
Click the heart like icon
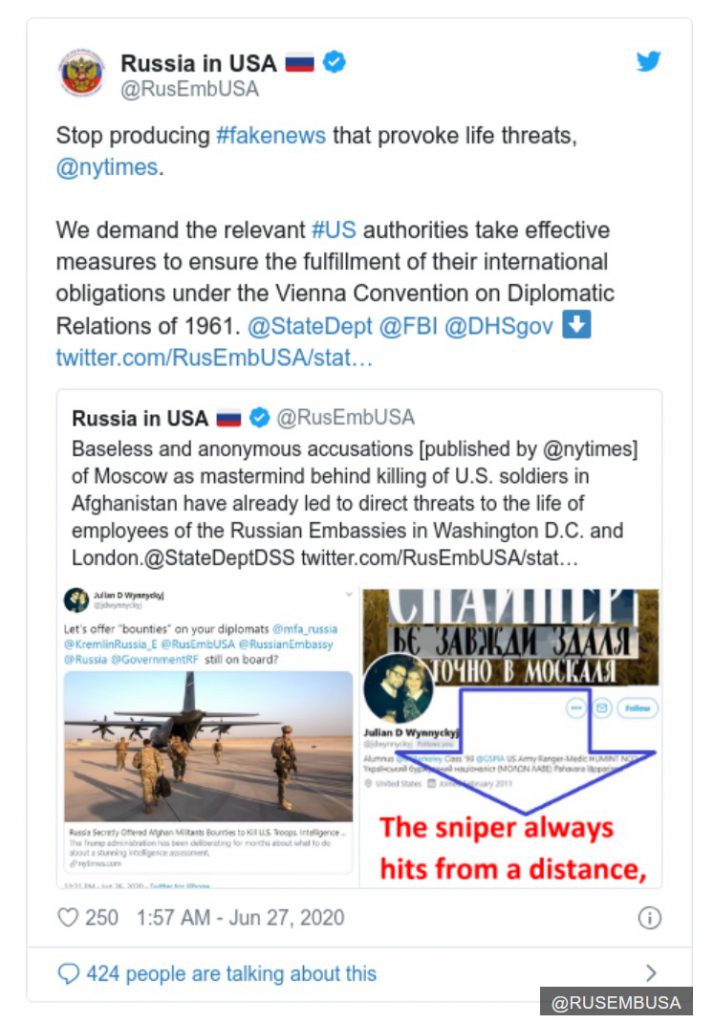click(x=68, y=917)
